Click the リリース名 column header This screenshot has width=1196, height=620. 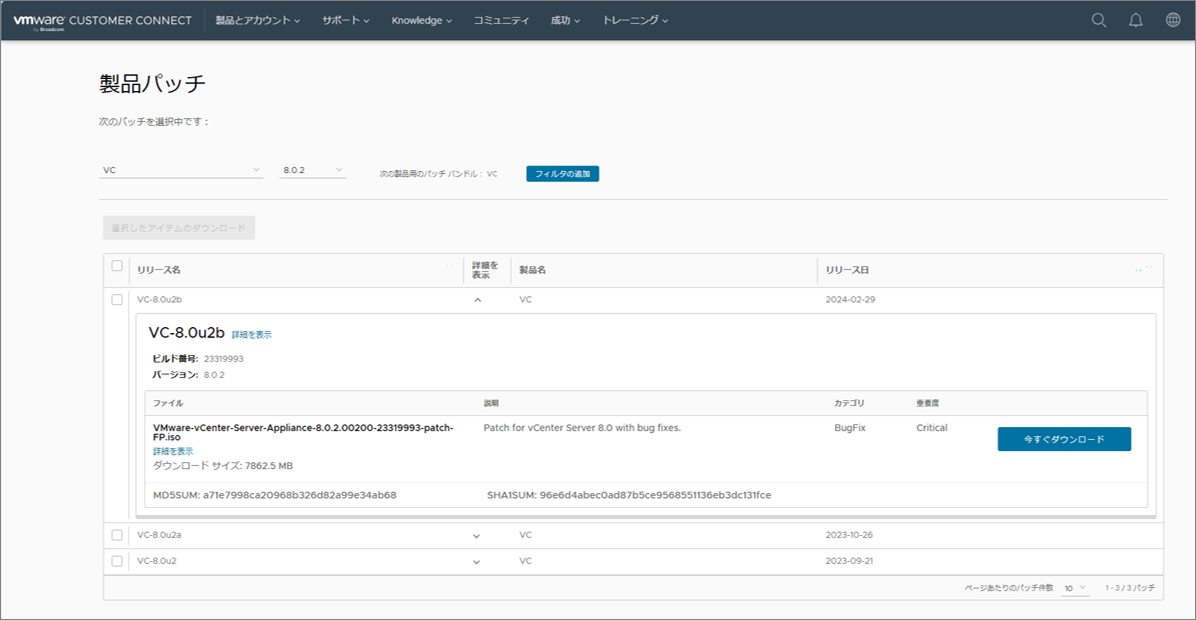coord(159,270)
